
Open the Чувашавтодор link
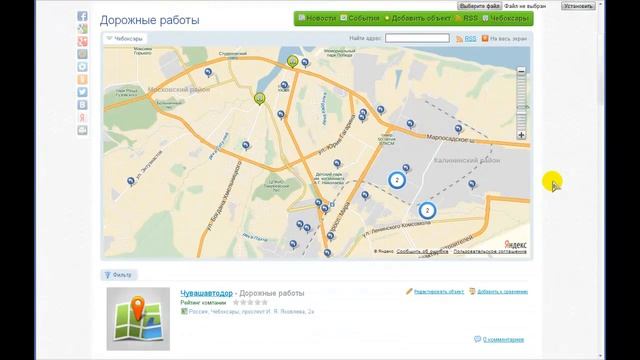207,293
